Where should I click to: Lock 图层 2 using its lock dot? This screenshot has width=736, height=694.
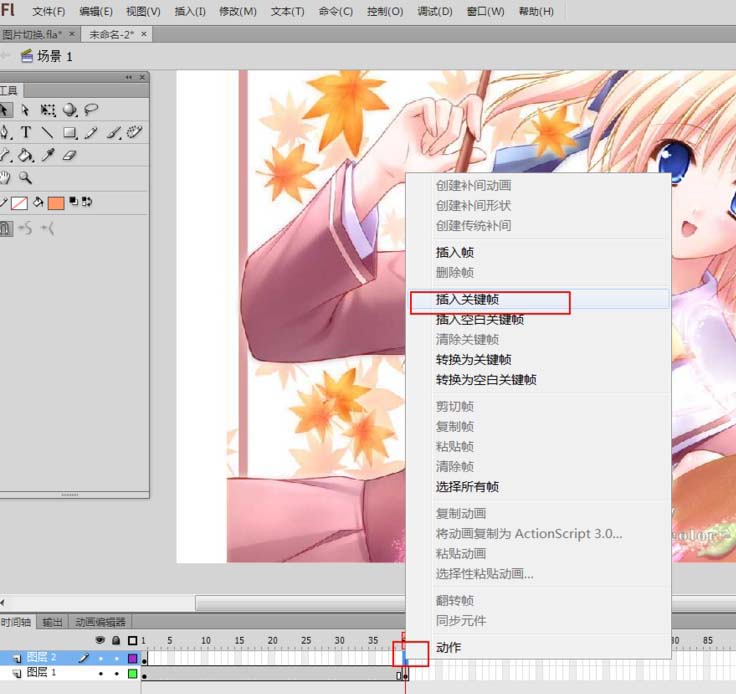pos(116,658)
